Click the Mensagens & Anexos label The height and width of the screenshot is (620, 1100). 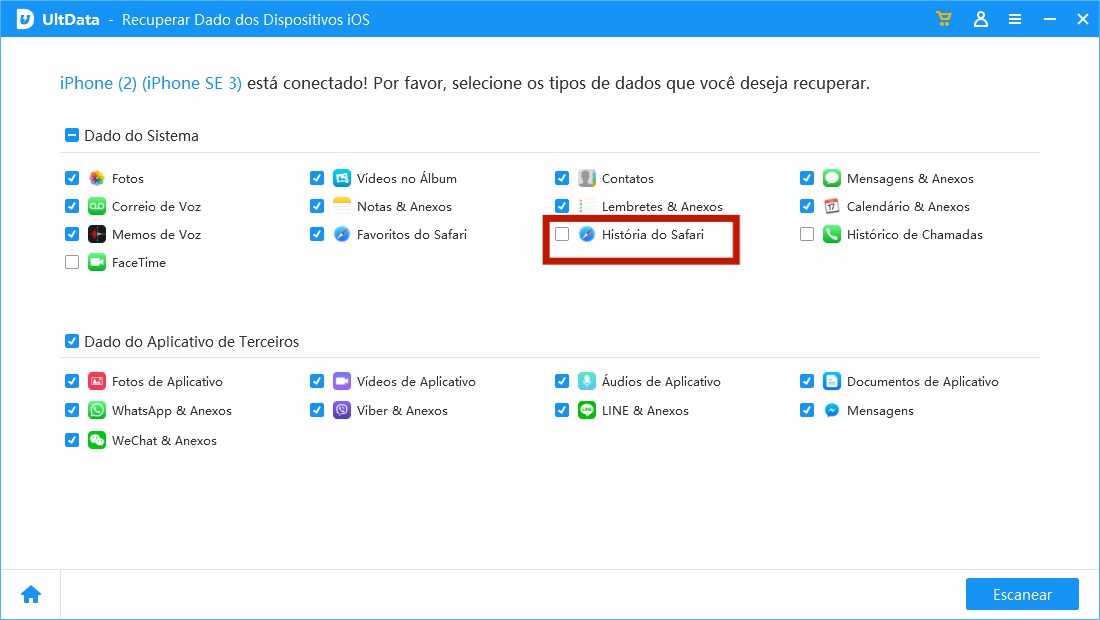point(909,178)
